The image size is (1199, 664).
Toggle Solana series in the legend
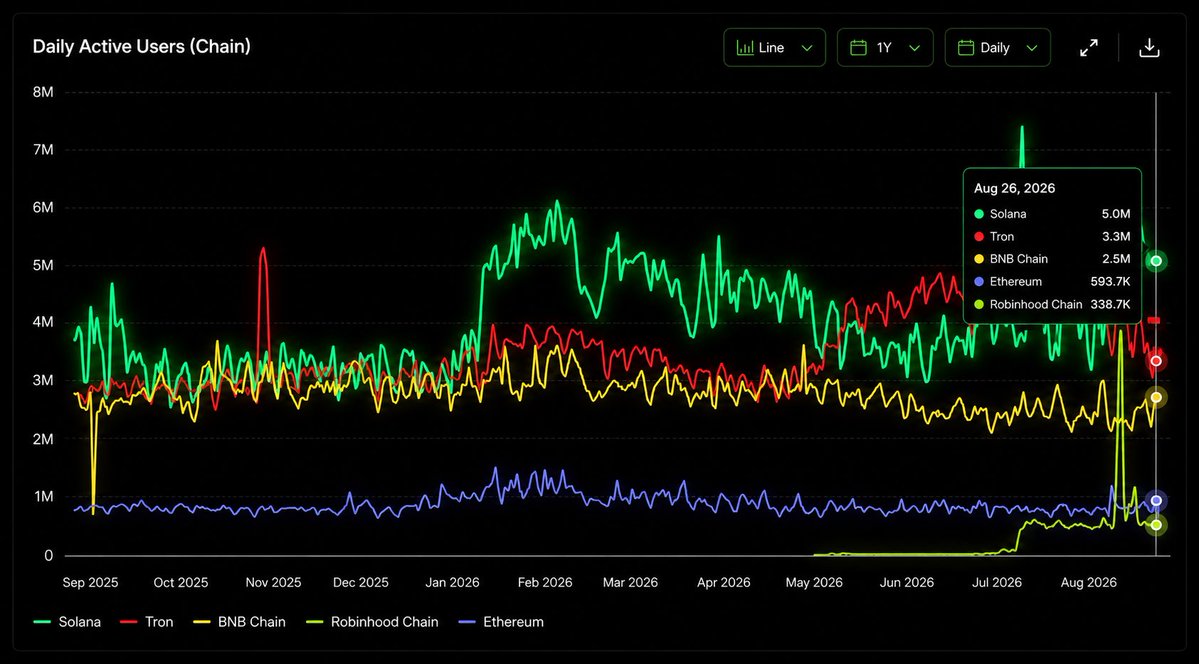(x=67, y=622)
